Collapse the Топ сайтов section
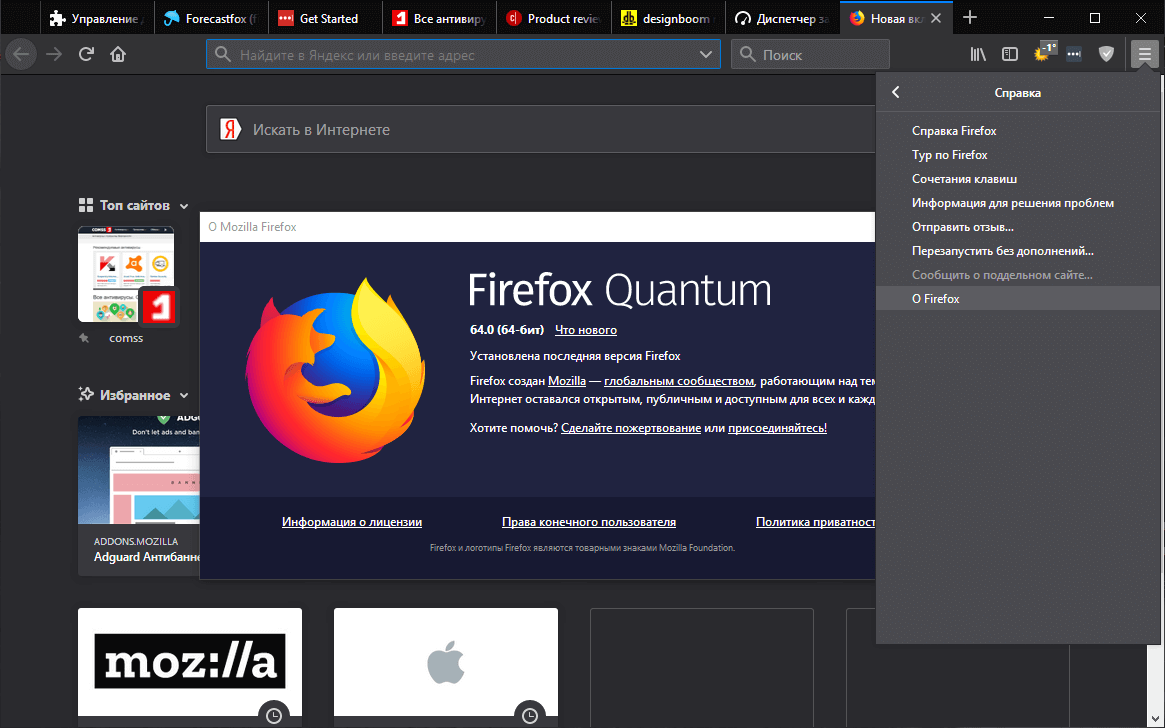The image size is (1165, 728). point(184,205)
